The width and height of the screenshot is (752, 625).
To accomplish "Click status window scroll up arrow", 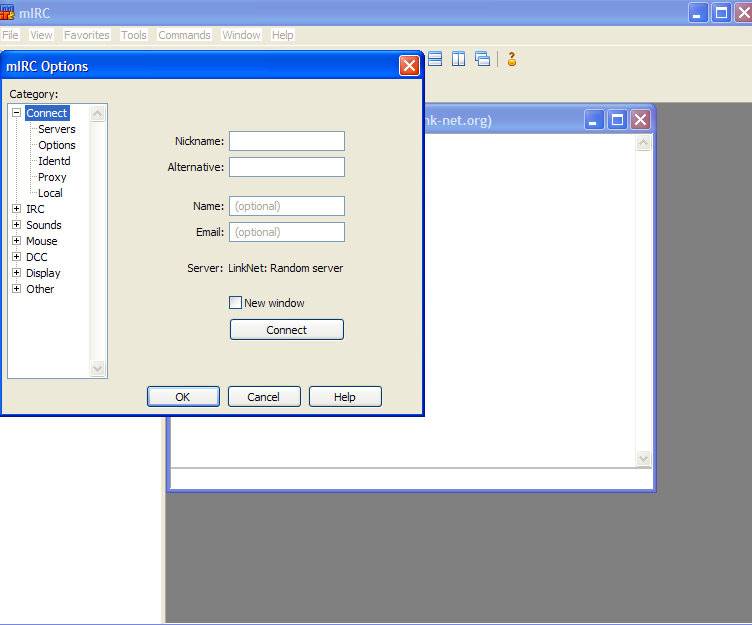I will click(643, 142).
